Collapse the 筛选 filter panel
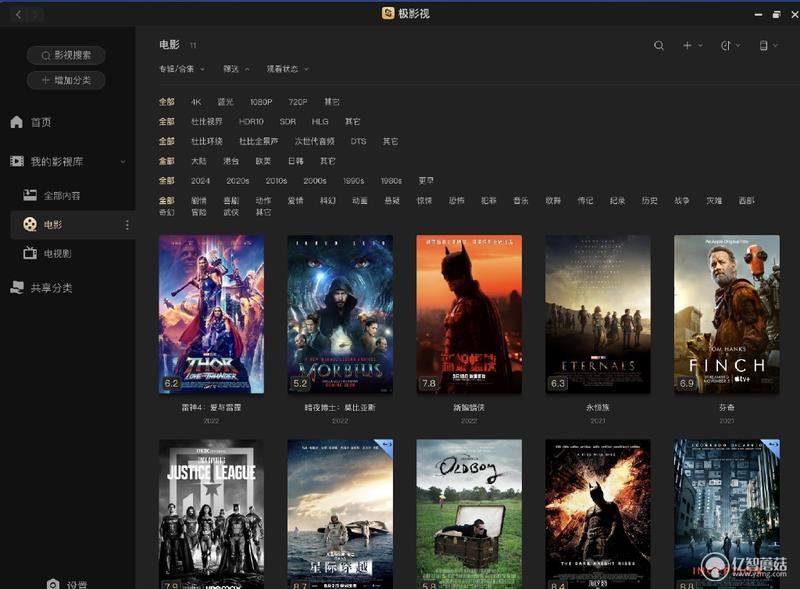This screenshot has height=589, width=800. tap(236, 69)
